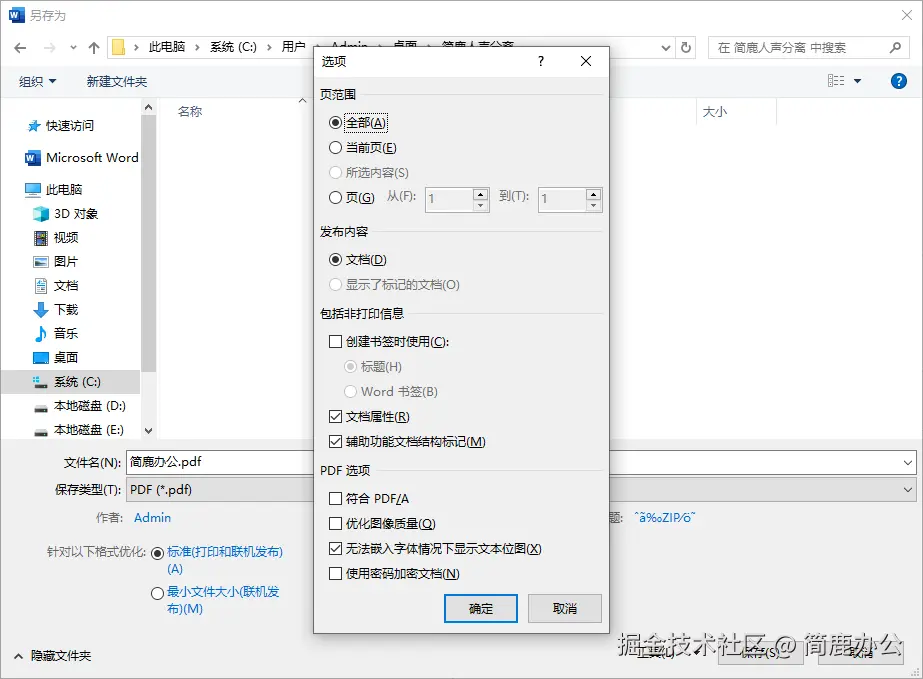Click the 新建文件夹 button
The height and width of the screenshot is (679, 923).
pos(117,81)
